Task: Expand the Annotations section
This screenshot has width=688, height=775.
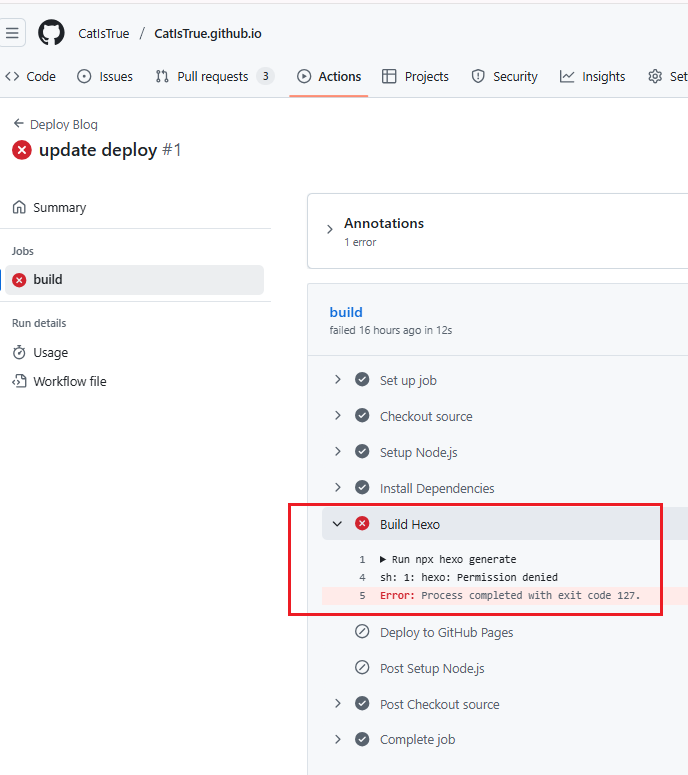Action: pyautogui.click(x=330, y=231)
